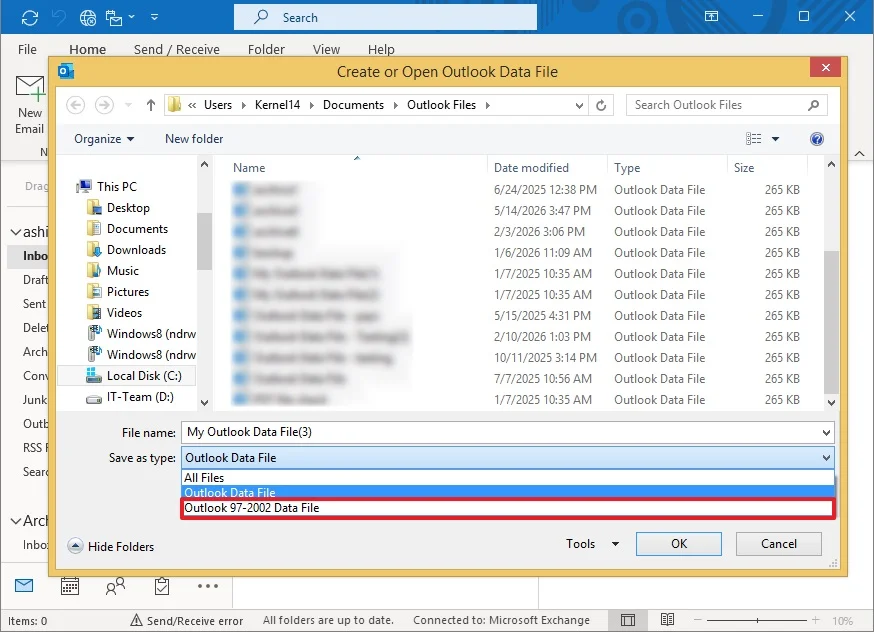Viewport: 874px width, 632px height.
Task: Click the Normal view icon in status bar
Action: [x=628, y=620]
